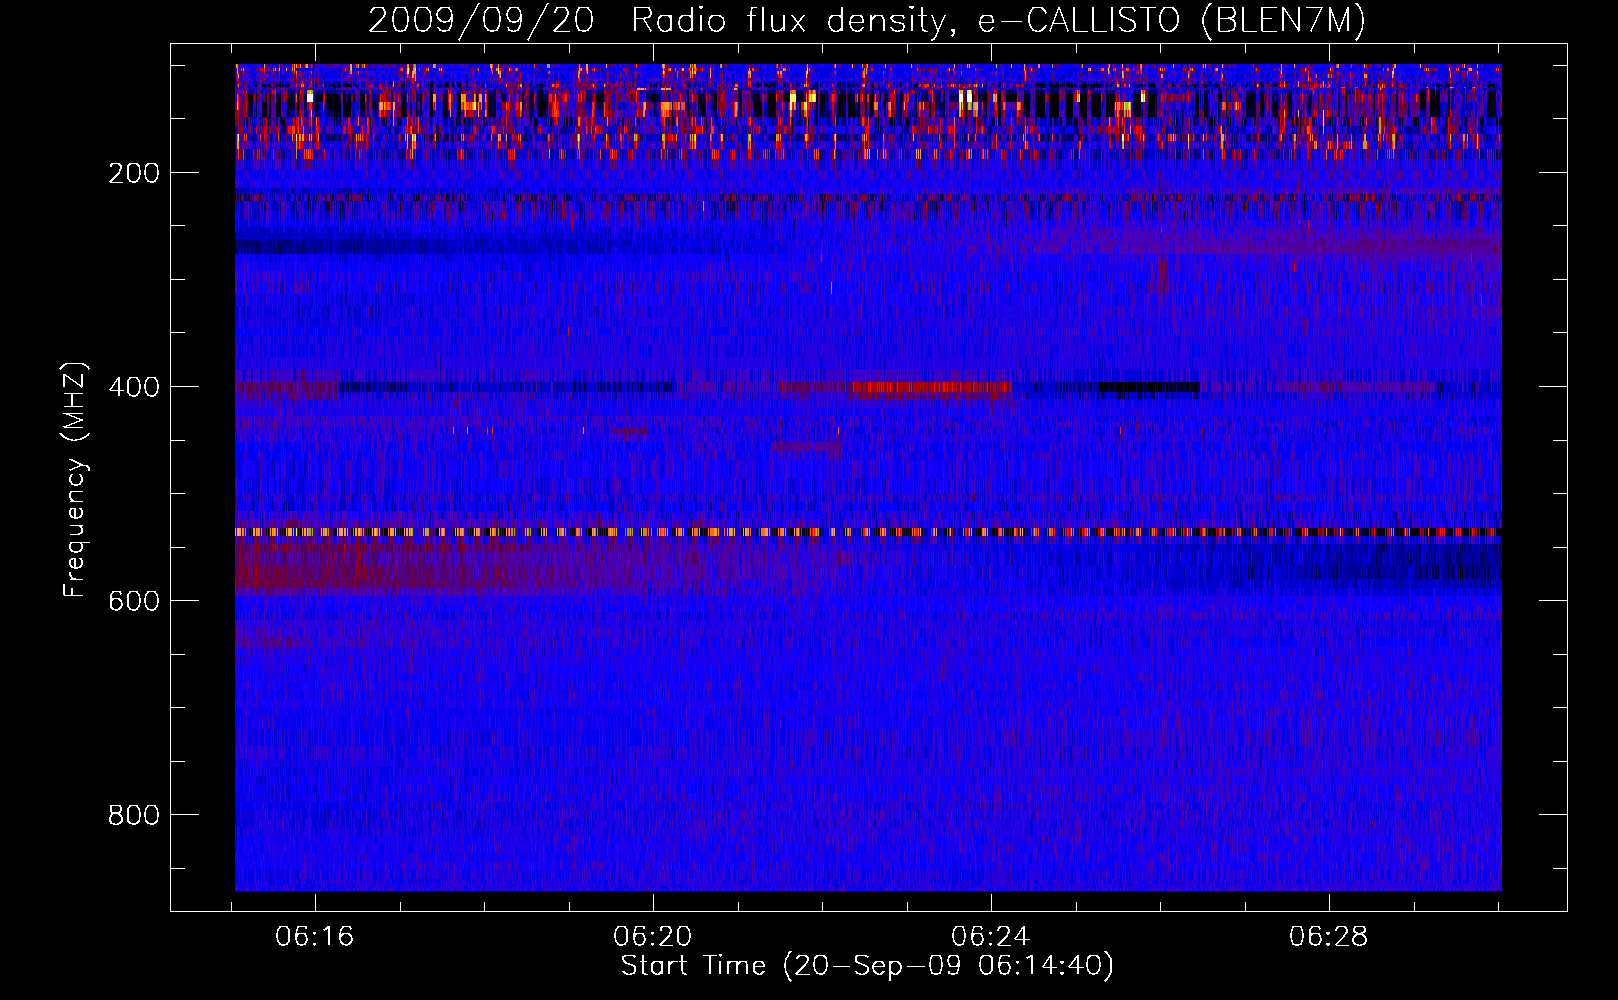Click the 'Start Time (20-Sep-09 06:14:40)' axis label
Screen dimensions: 1618x1000
click(x=867, y=966)
